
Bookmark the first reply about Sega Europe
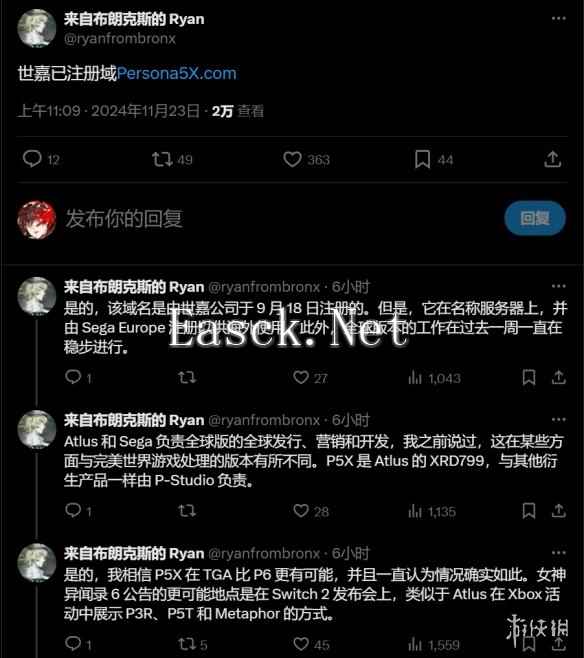pyautogui.click(x=529, y=377)
